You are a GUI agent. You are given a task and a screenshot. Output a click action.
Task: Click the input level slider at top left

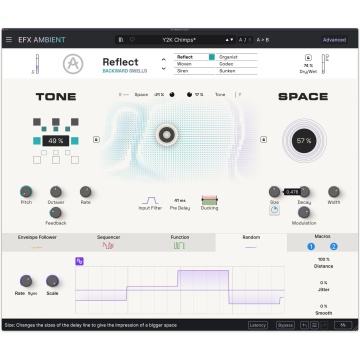click(x=37, y=64)
